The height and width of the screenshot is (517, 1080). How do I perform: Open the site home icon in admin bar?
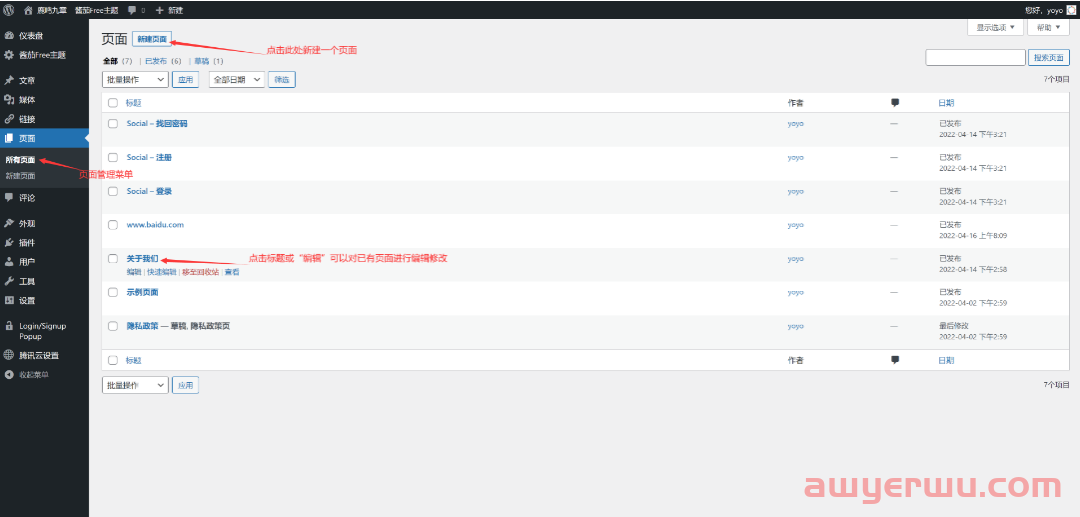28,10
